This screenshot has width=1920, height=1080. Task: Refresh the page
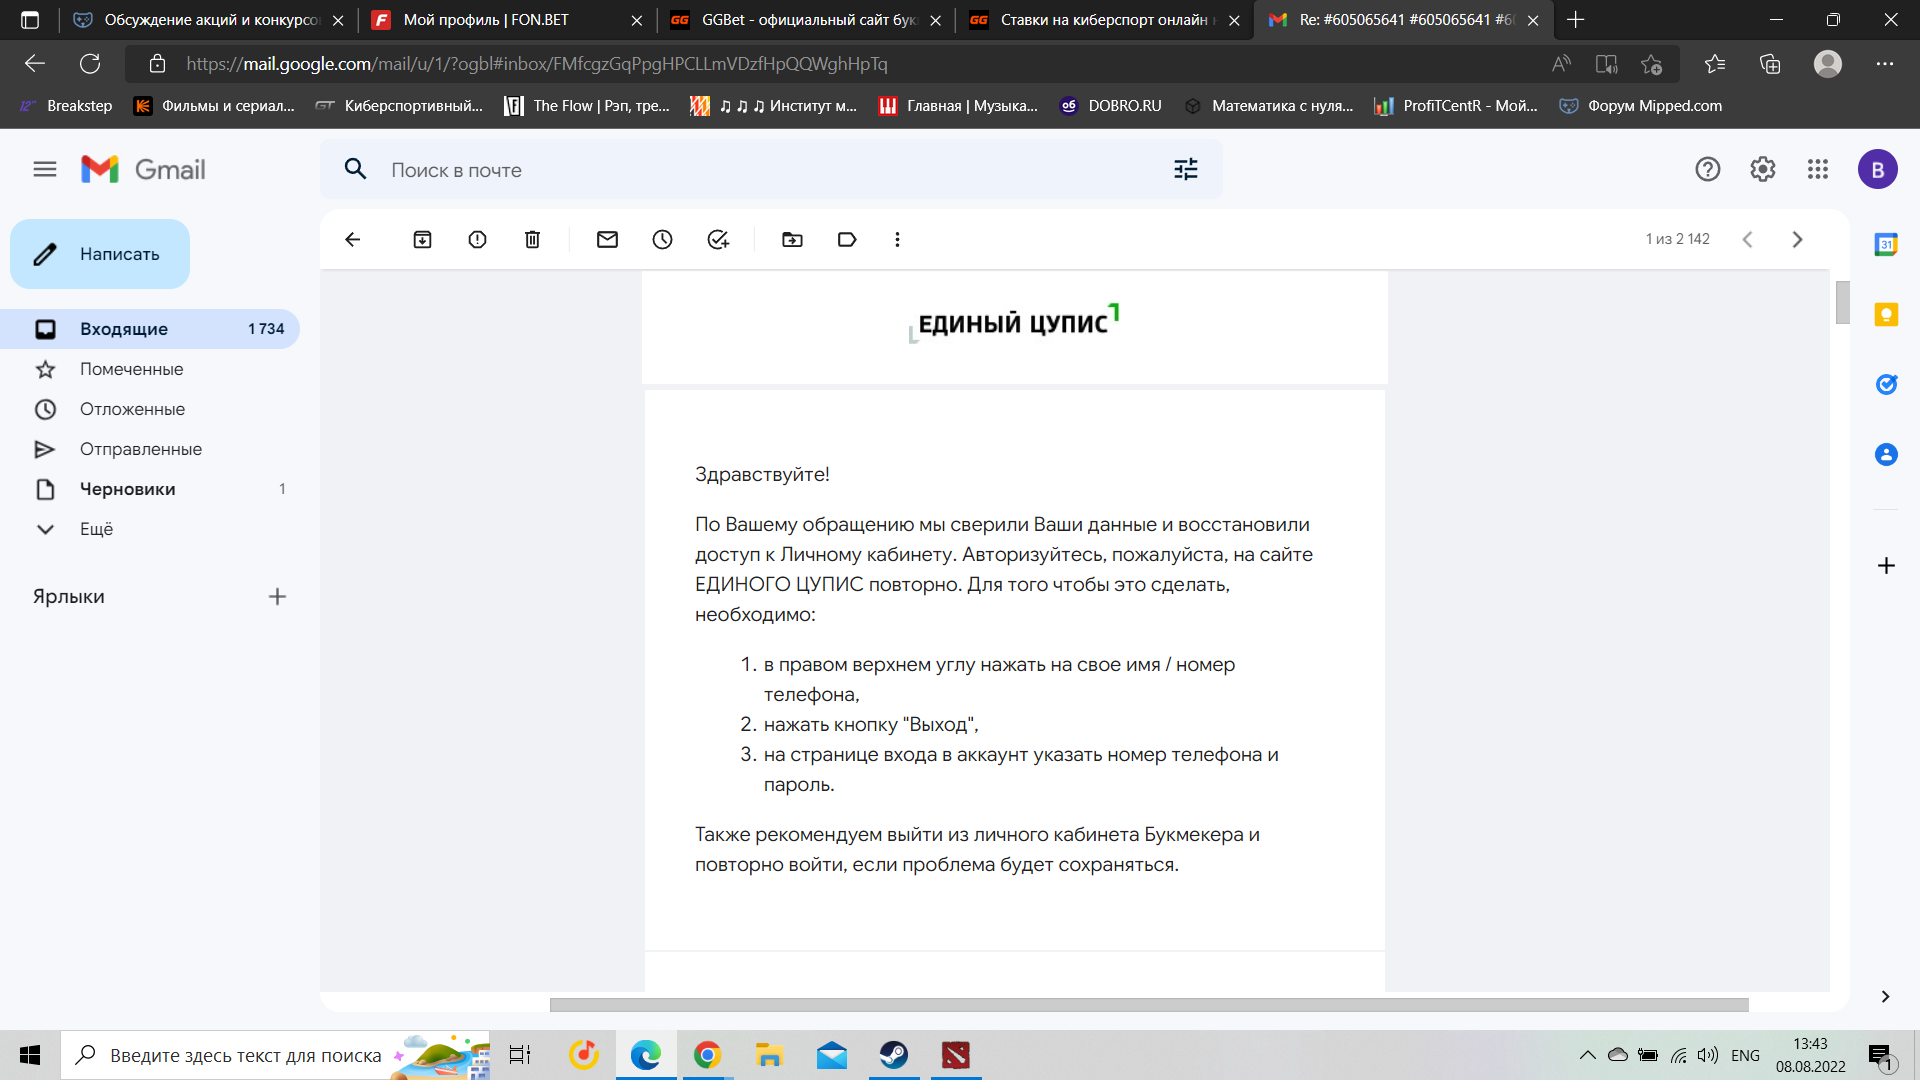point(90,64)
